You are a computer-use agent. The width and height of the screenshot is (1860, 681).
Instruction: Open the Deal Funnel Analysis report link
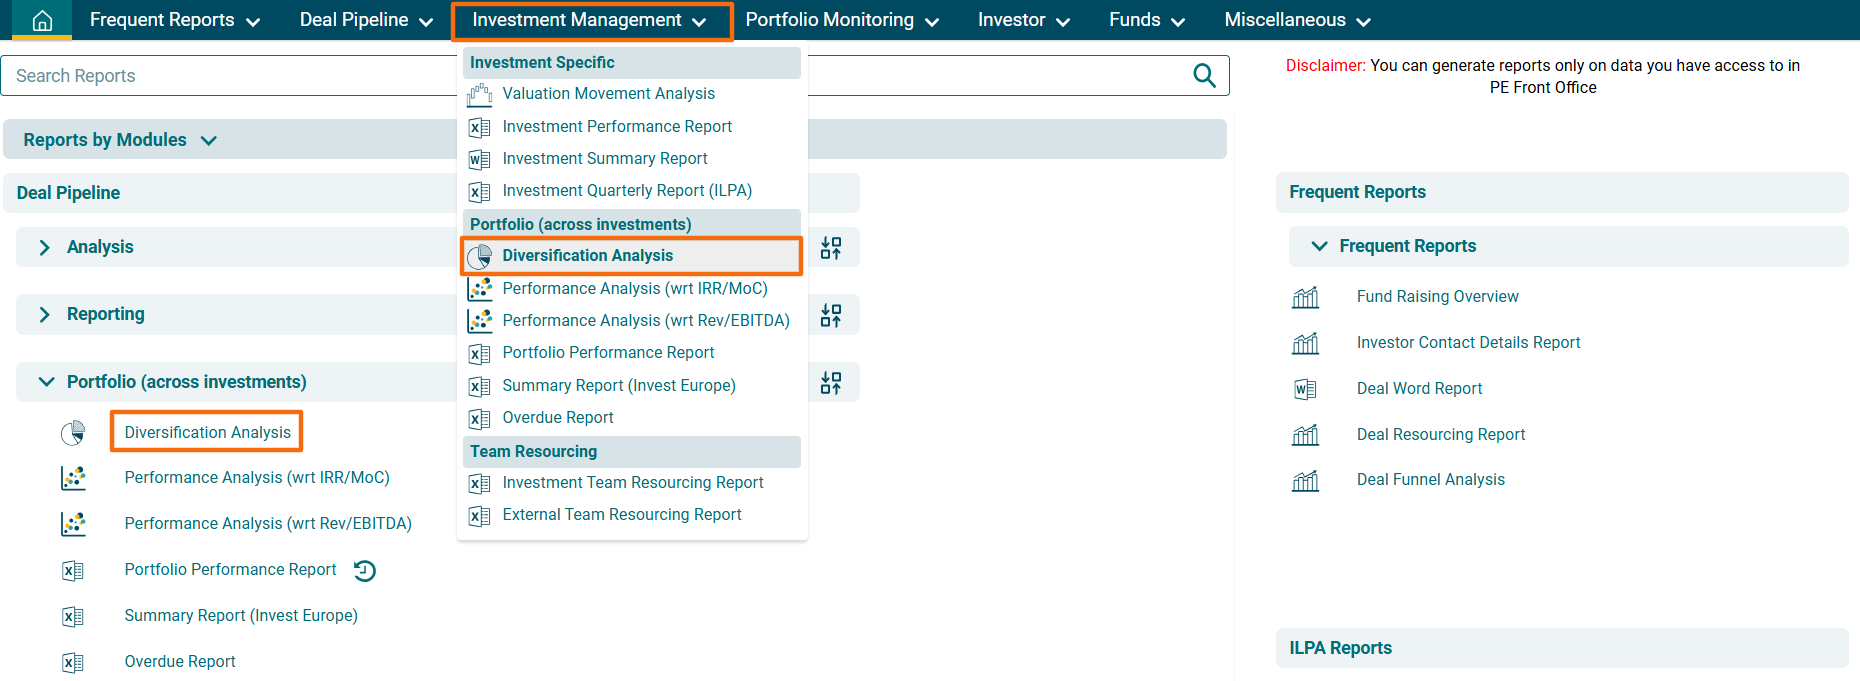pyautogui.click(x=1430, y=480)
